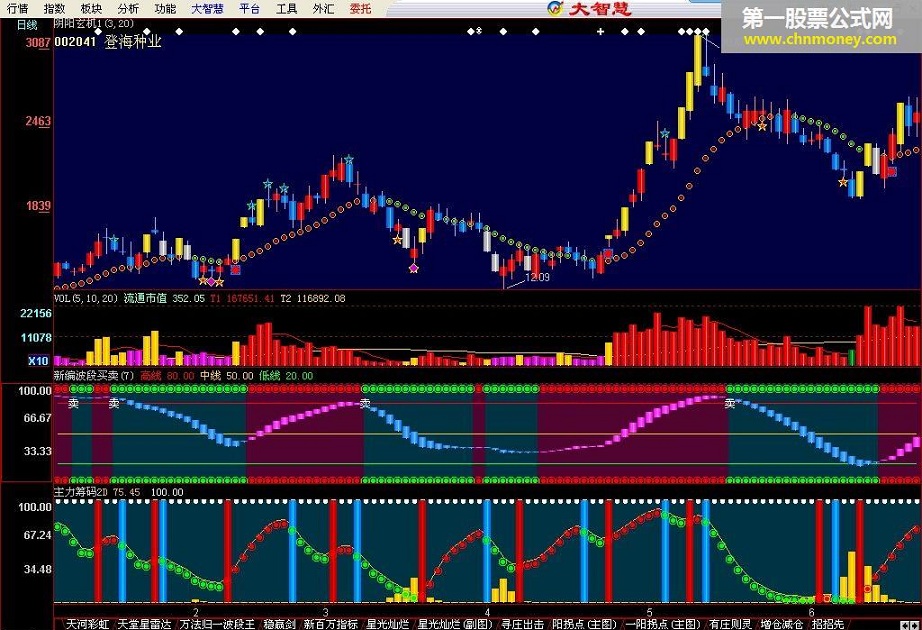Open the 行情 menu

[18, 8]
